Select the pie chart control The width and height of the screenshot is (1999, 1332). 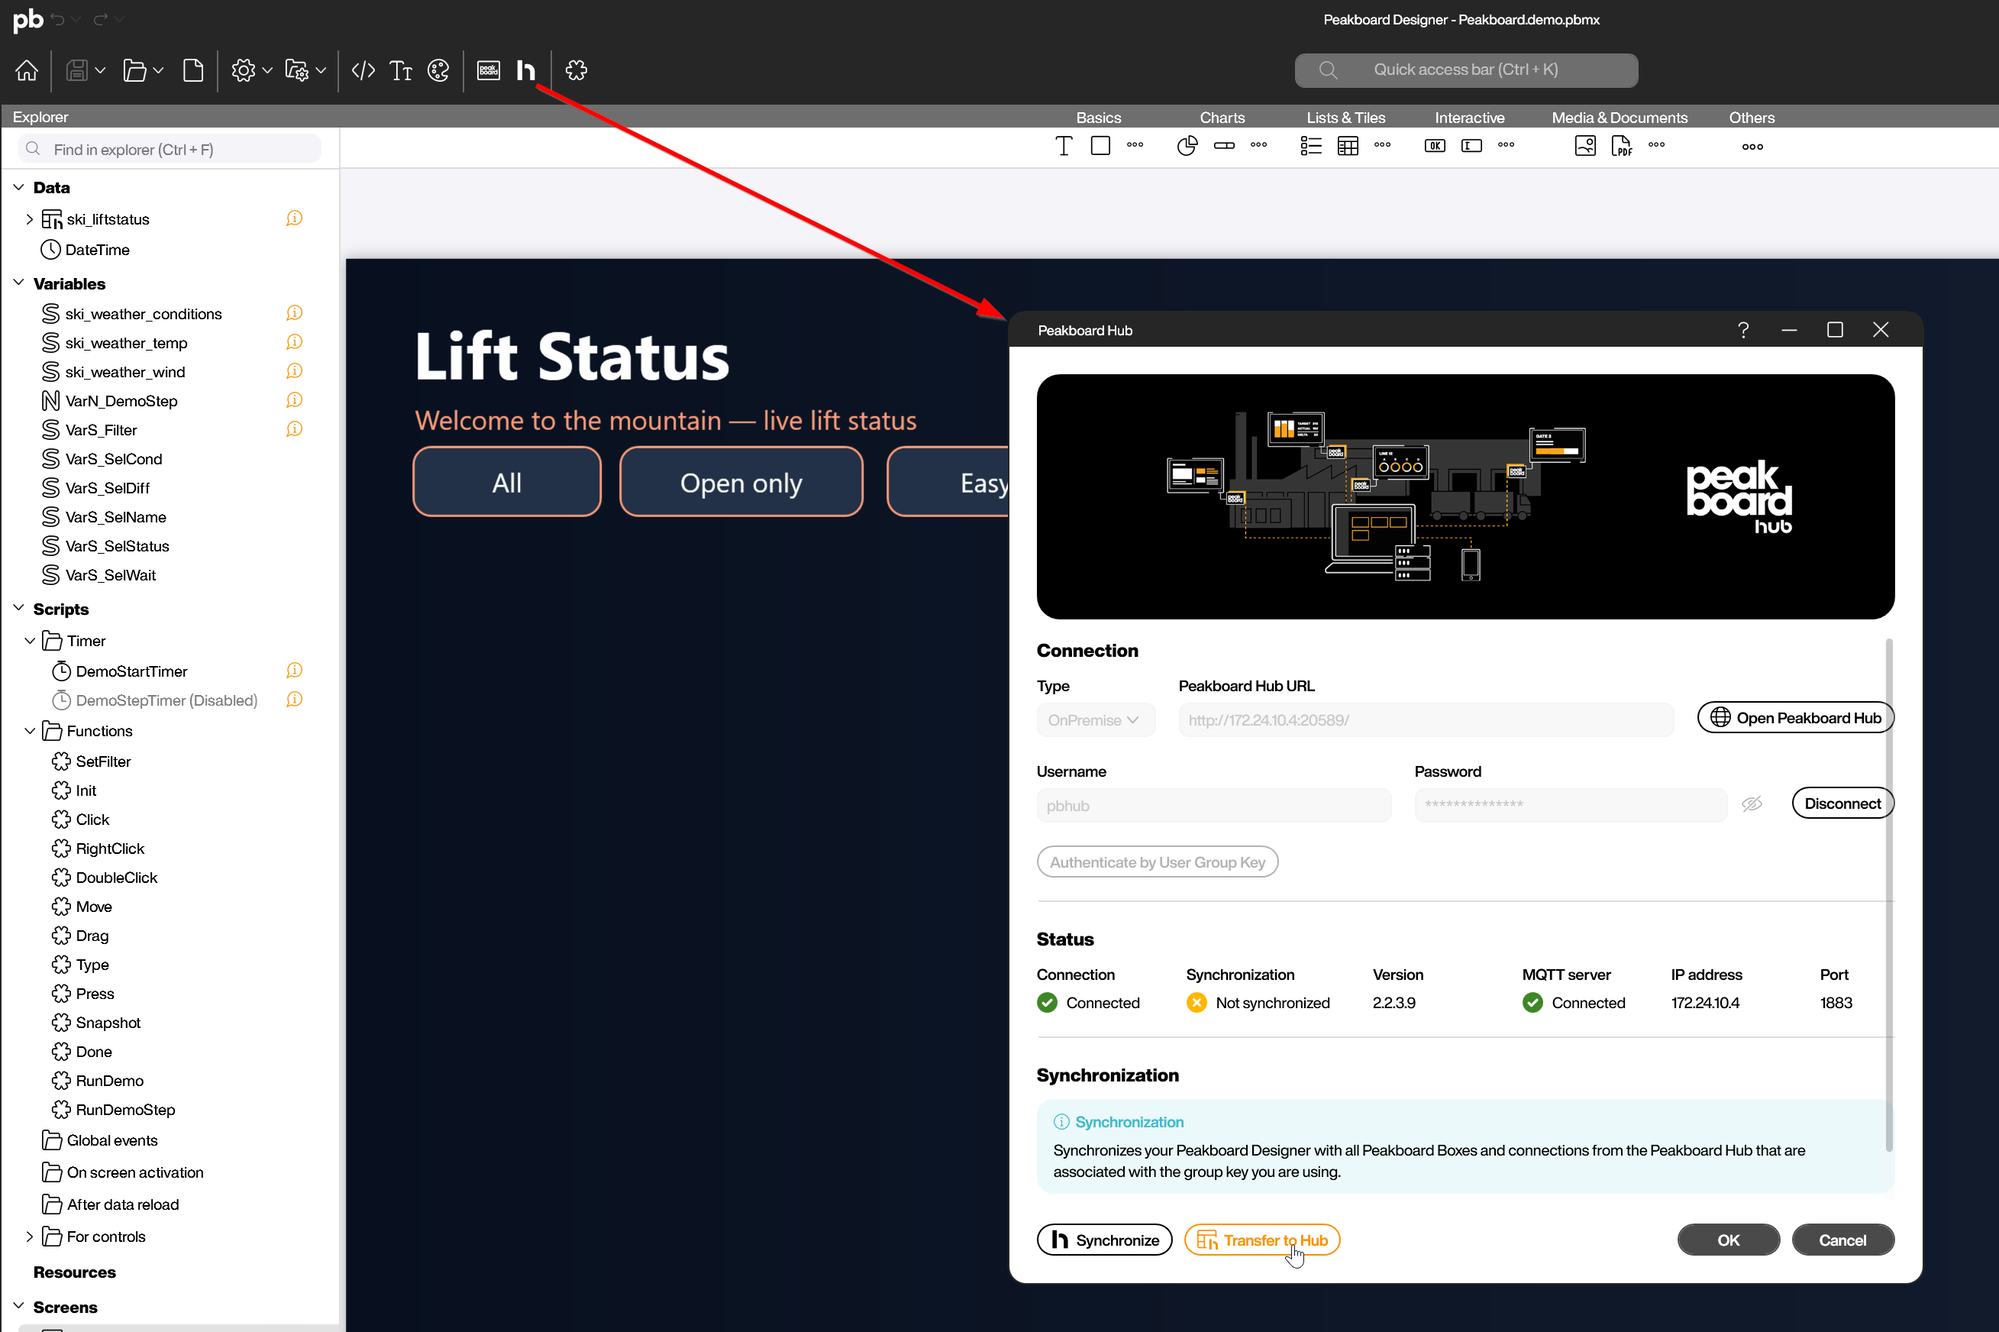tap(1187, 146)
